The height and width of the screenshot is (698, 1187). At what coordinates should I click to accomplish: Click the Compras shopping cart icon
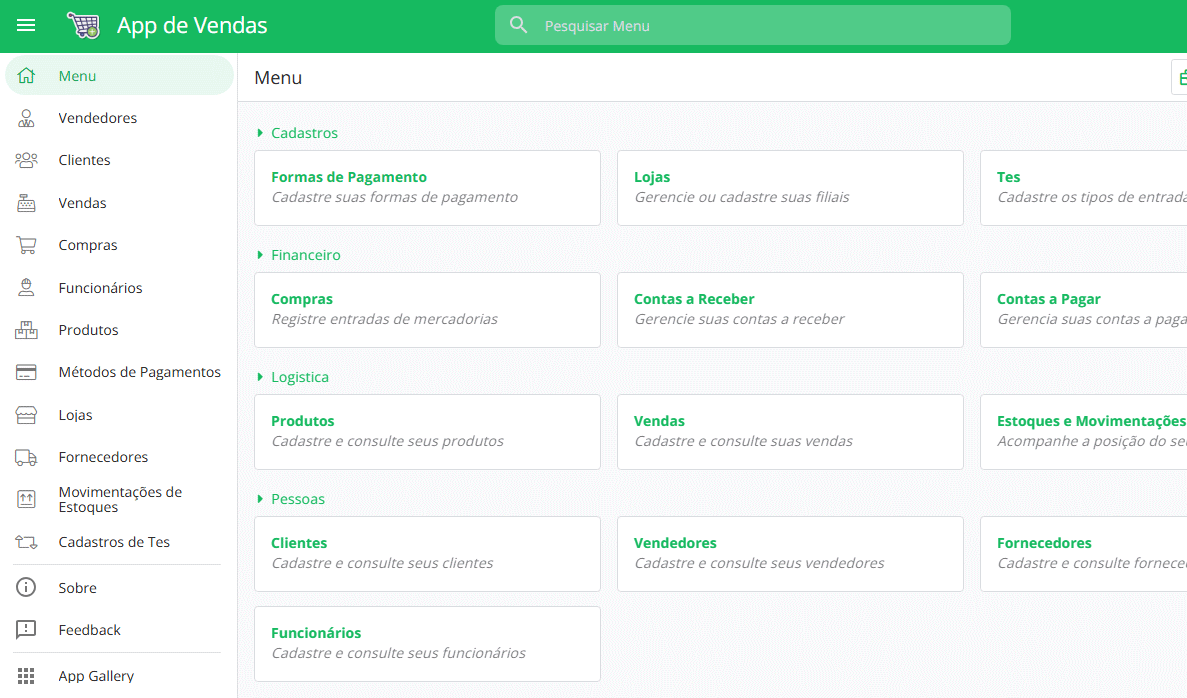pos(26,244)
